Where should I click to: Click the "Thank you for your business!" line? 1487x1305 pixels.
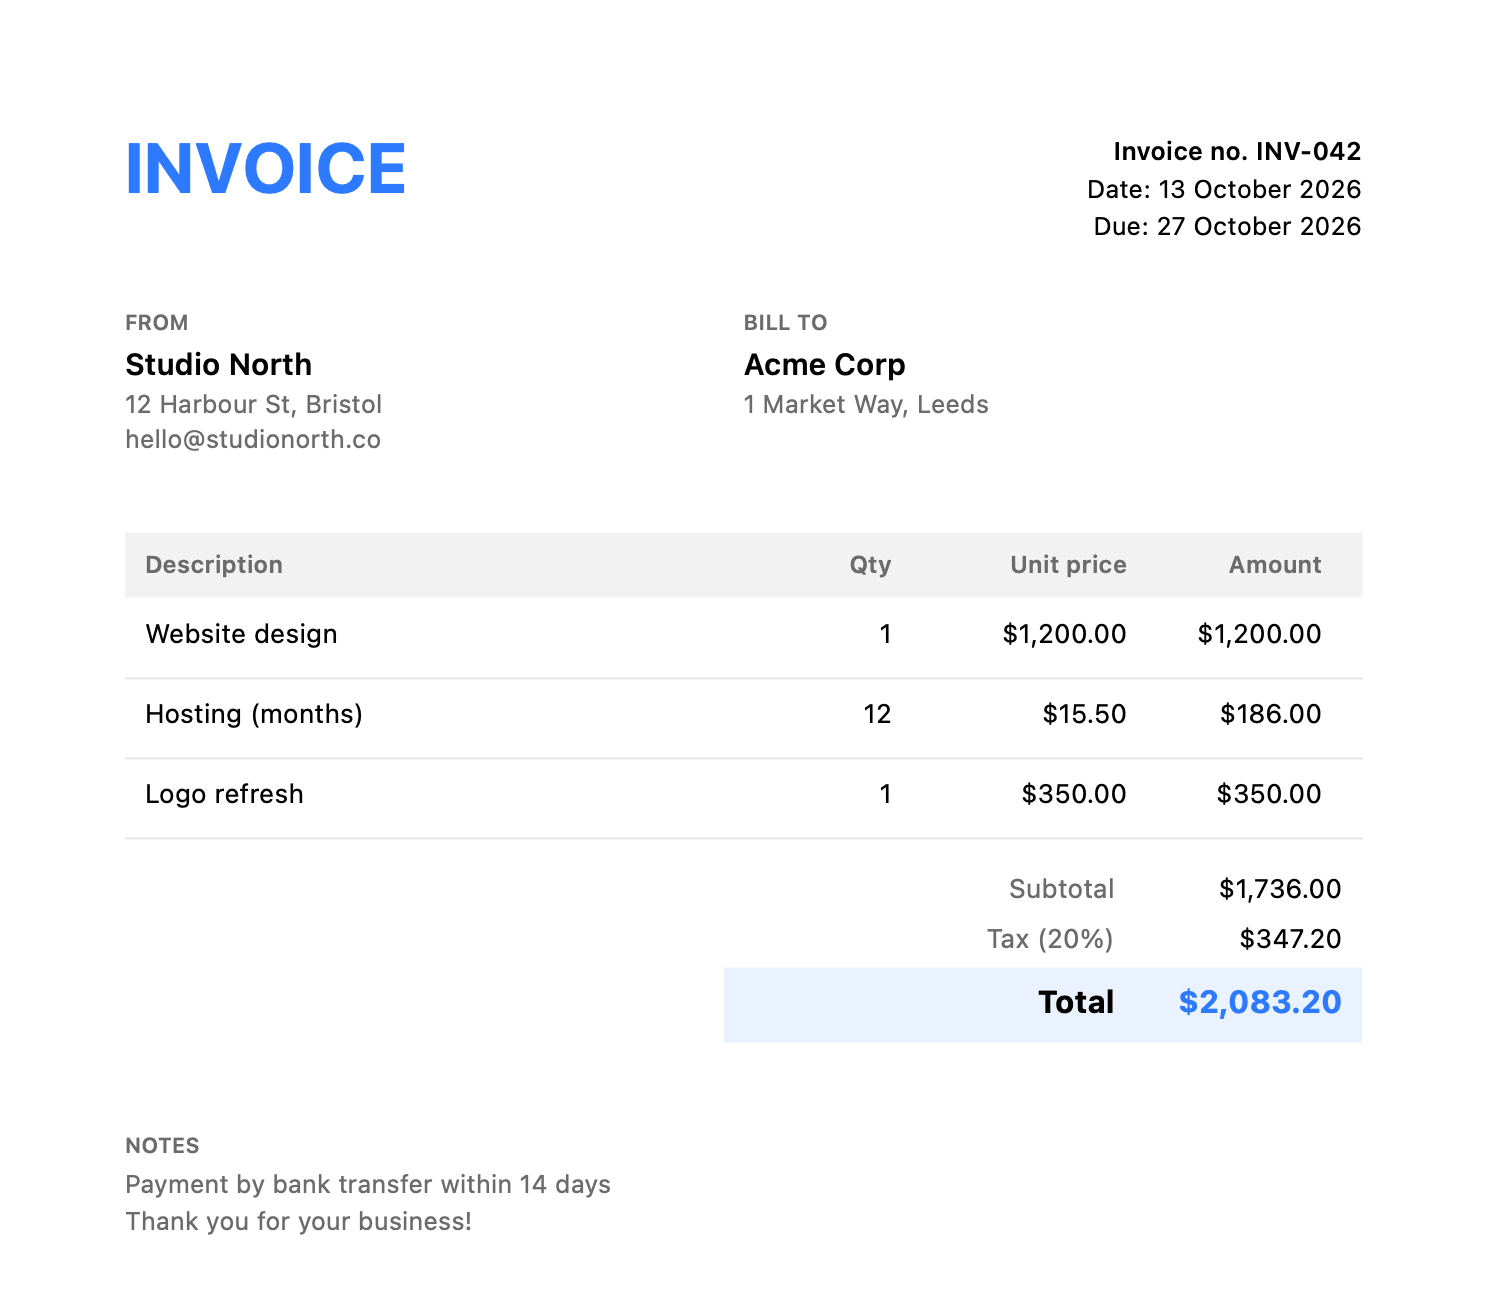[x=298, y=1221]
